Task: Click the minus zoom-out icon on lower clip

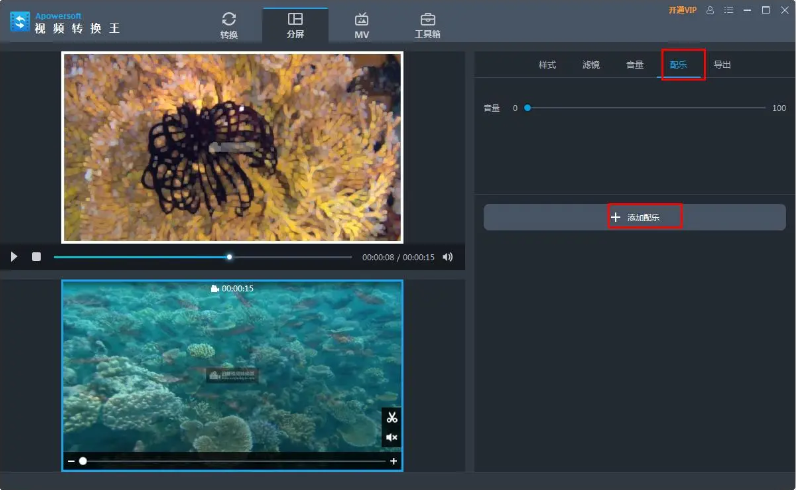Action: click(x=70, y=461)
